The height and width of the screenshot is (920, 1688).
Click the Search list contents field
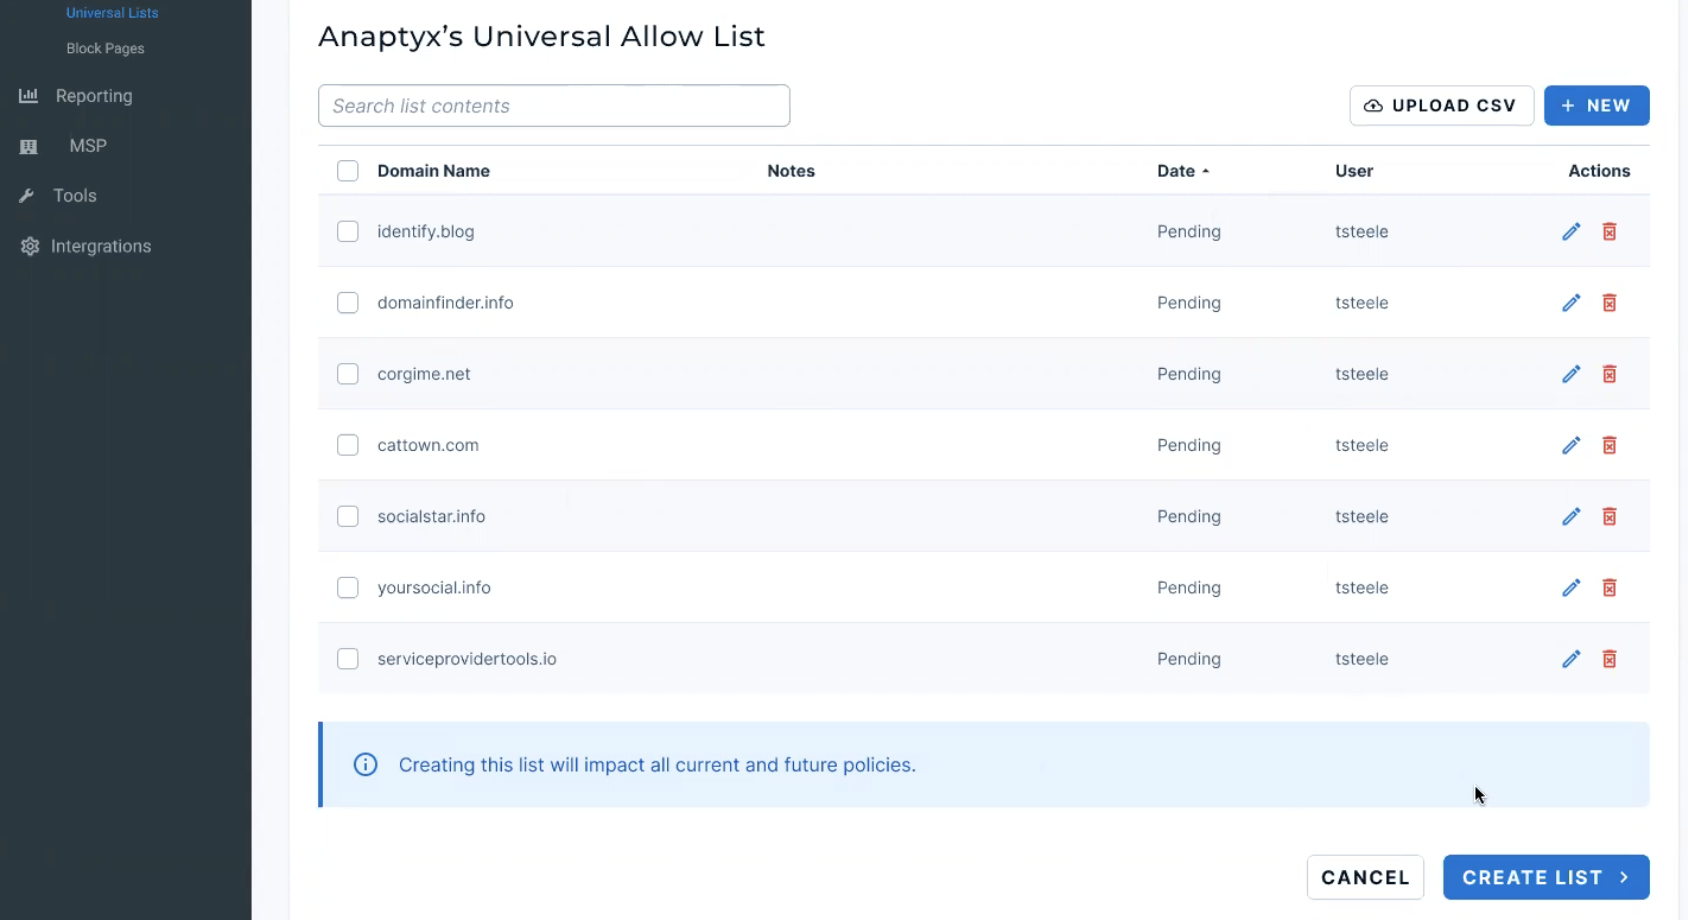click(554, 105)
